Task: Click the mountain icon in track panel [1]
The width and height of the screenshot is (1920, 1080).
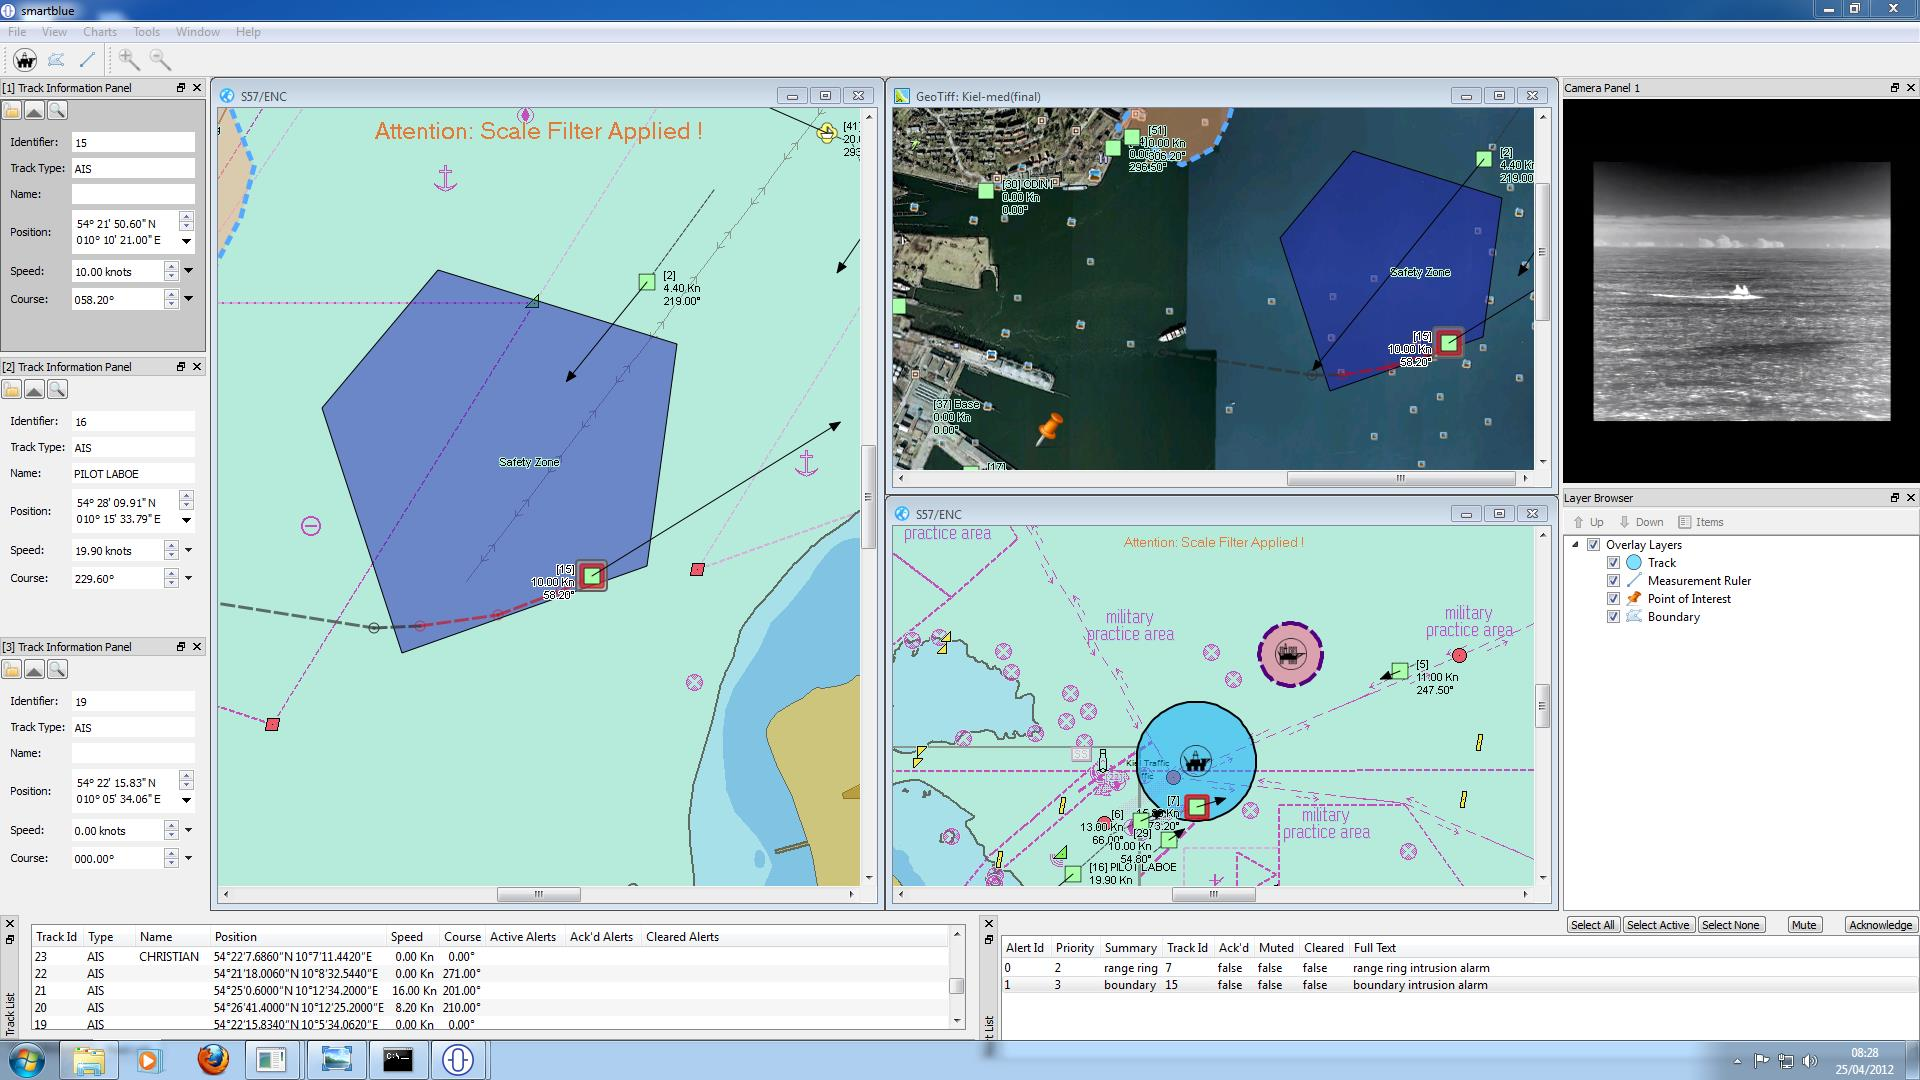Action: (34, 110)
